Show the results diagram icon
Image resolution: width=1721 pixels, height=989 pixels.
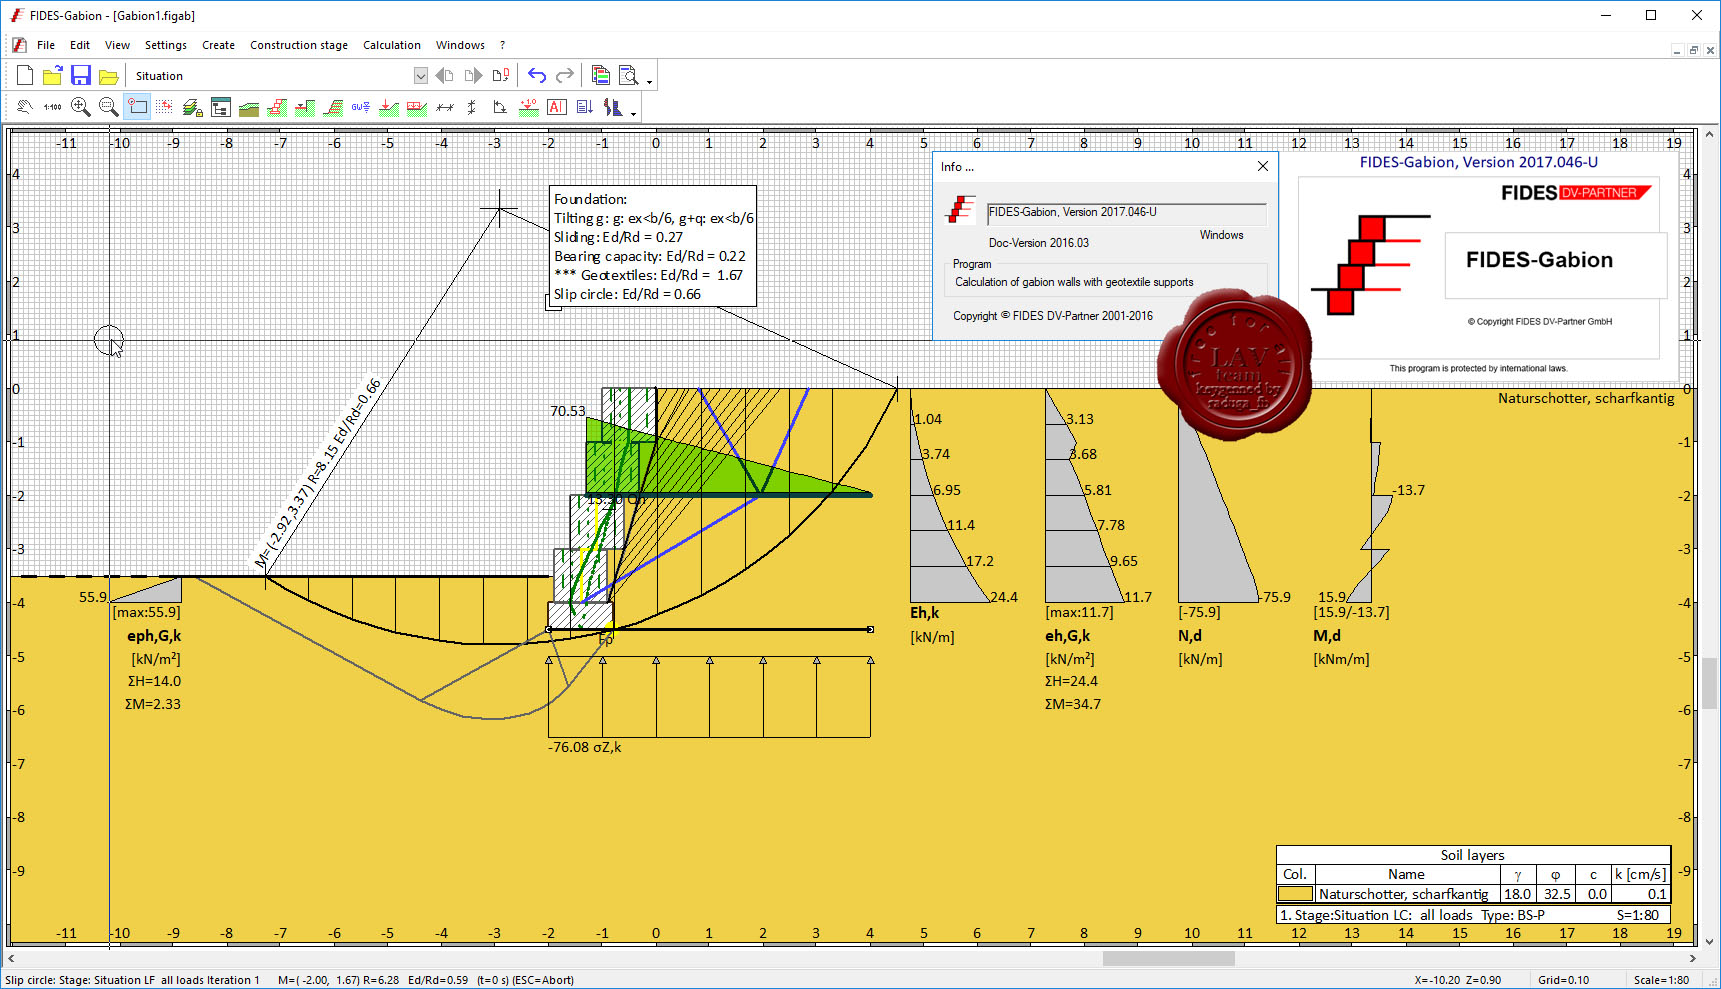click(x=613, y=107)
